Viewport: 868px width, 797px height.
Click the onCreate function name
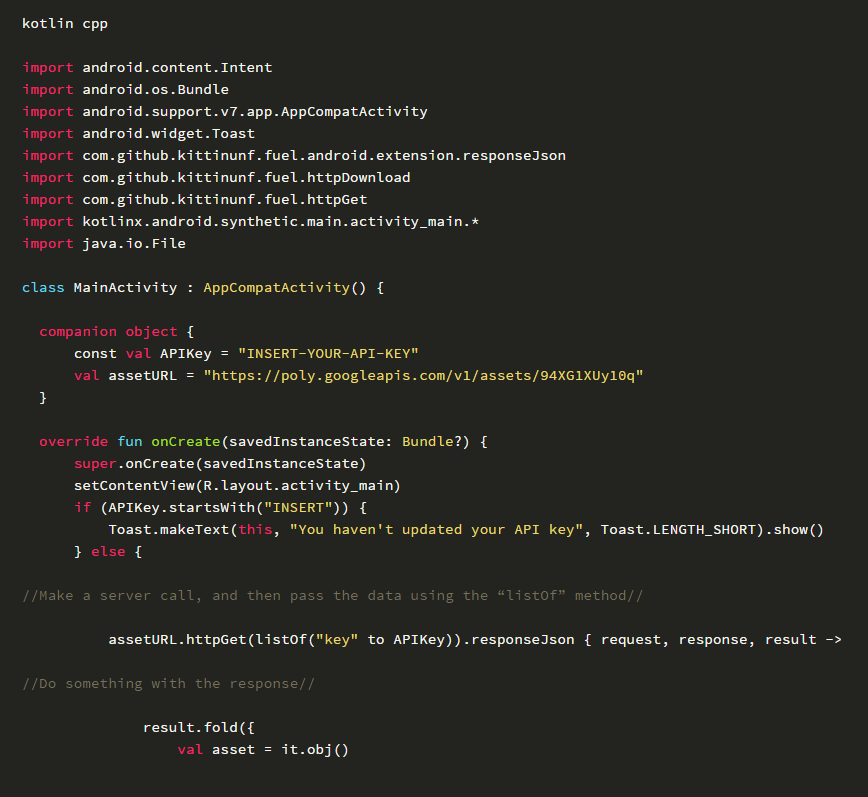pos(185,441)
